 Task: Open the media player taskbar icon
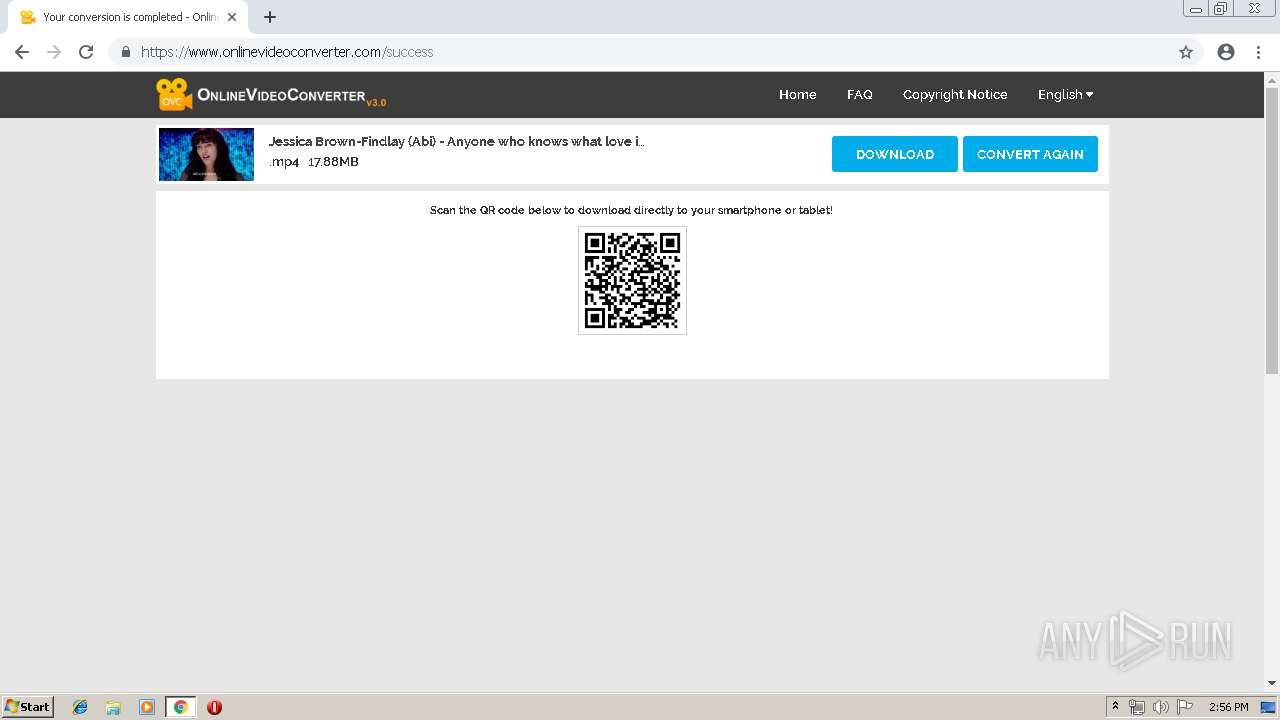pos(147,707)
